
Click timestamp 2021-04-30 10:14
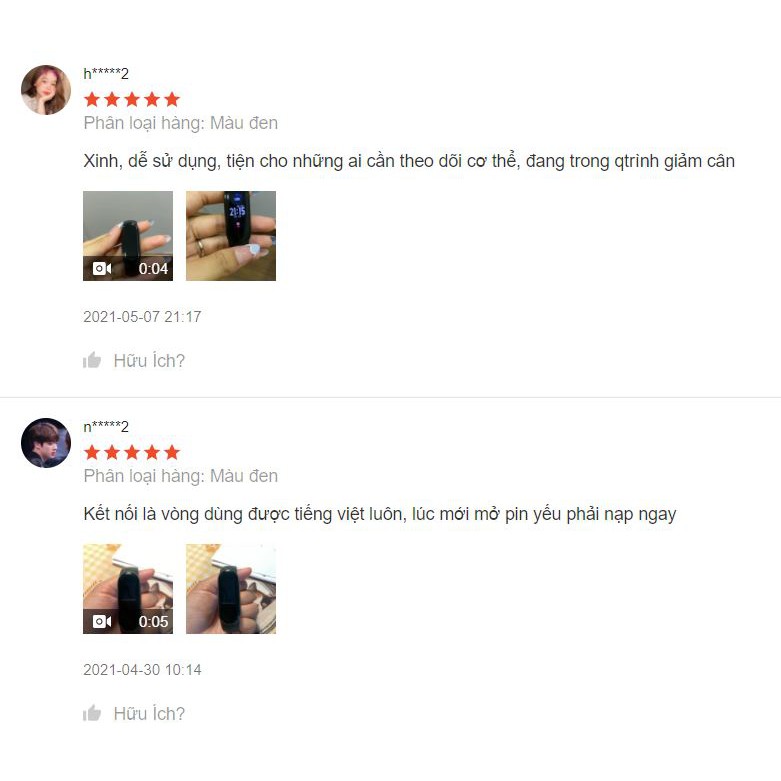pyautogui.click(x=142, y=669)
